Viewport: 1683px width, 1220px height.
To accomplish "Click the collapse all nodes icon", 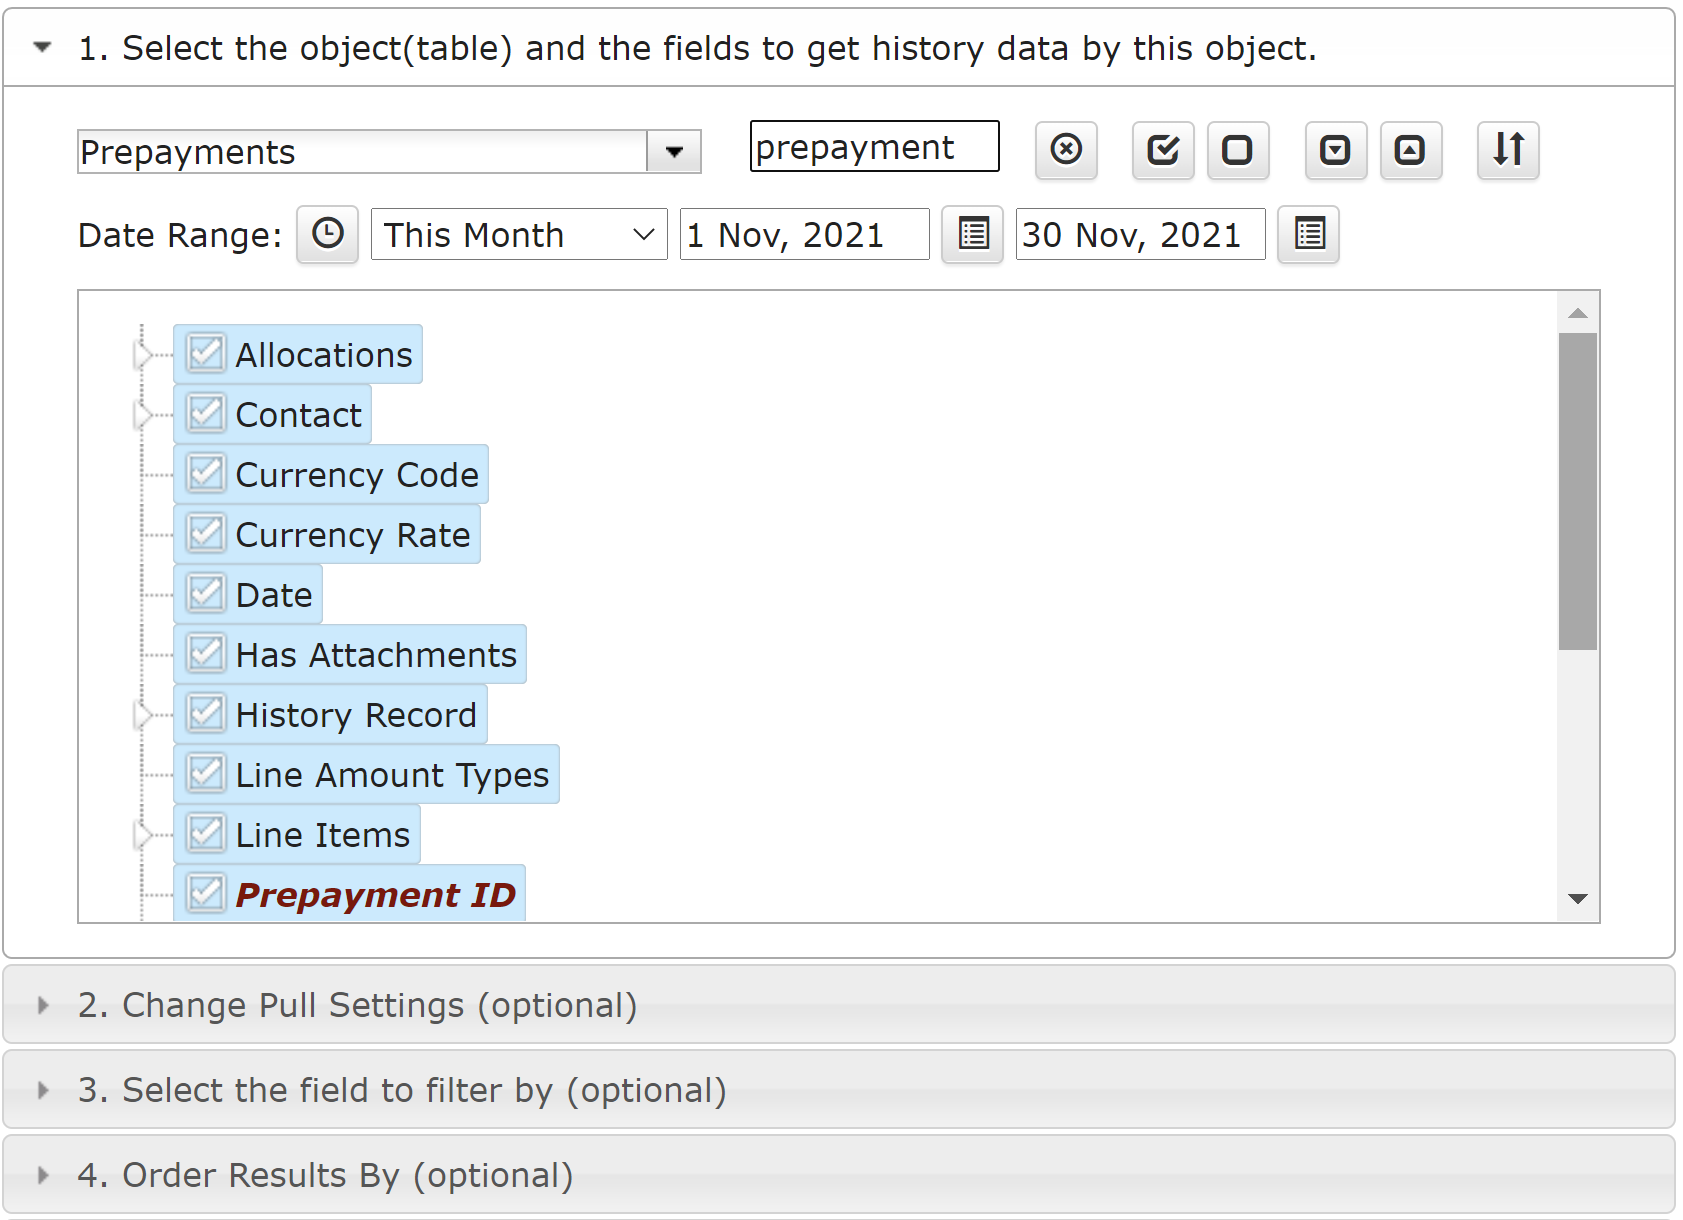I will pyautogui.click(x=1410, y=150).
